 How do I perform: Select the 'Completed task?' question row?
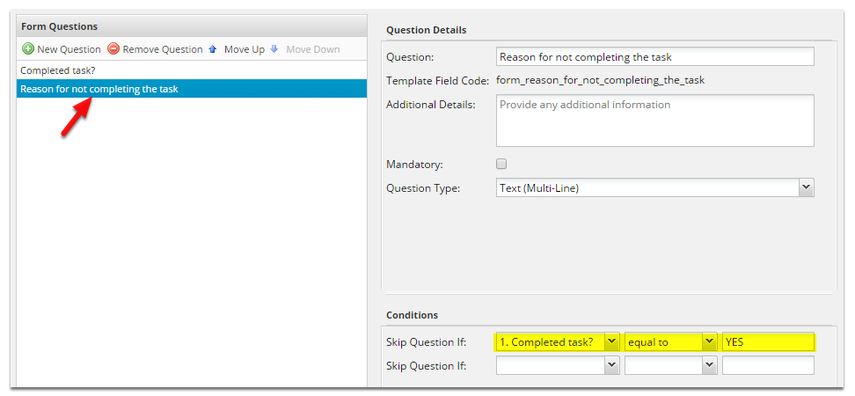192,70
